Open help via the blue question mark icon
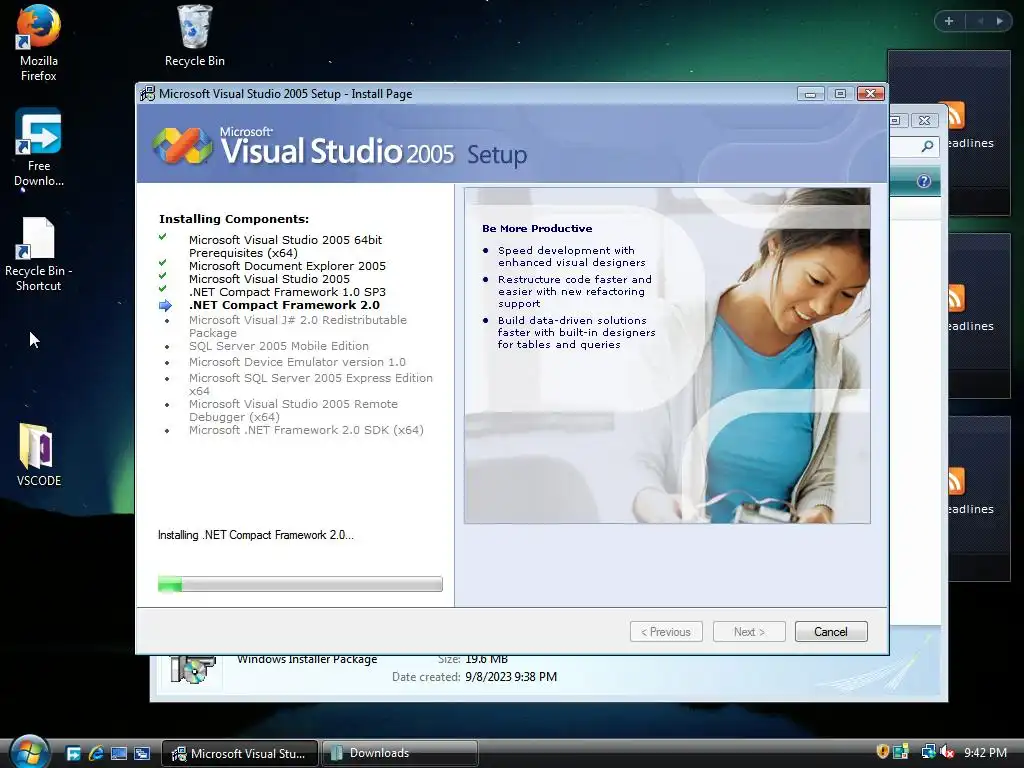This screenshot has height=768, width=1024. (x=923, y=182)
